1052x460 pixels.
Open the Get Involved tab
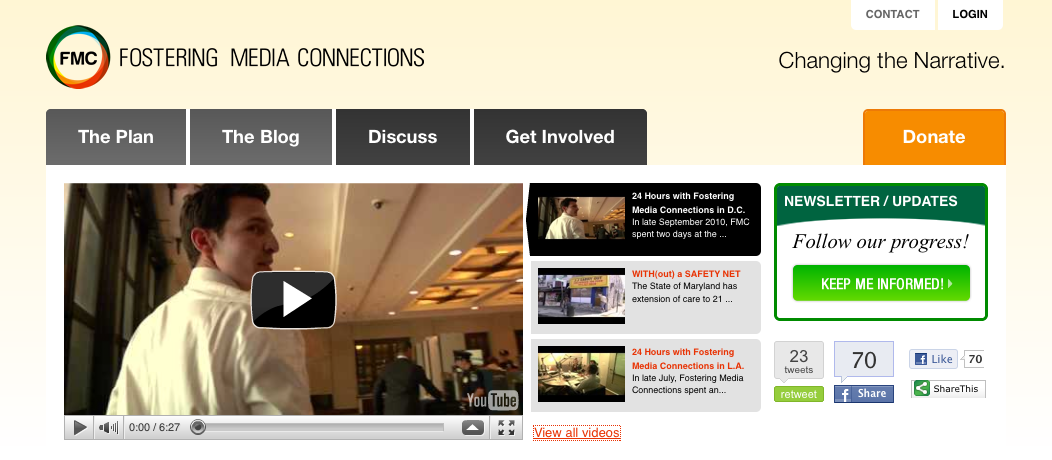(x=560, y=137)
